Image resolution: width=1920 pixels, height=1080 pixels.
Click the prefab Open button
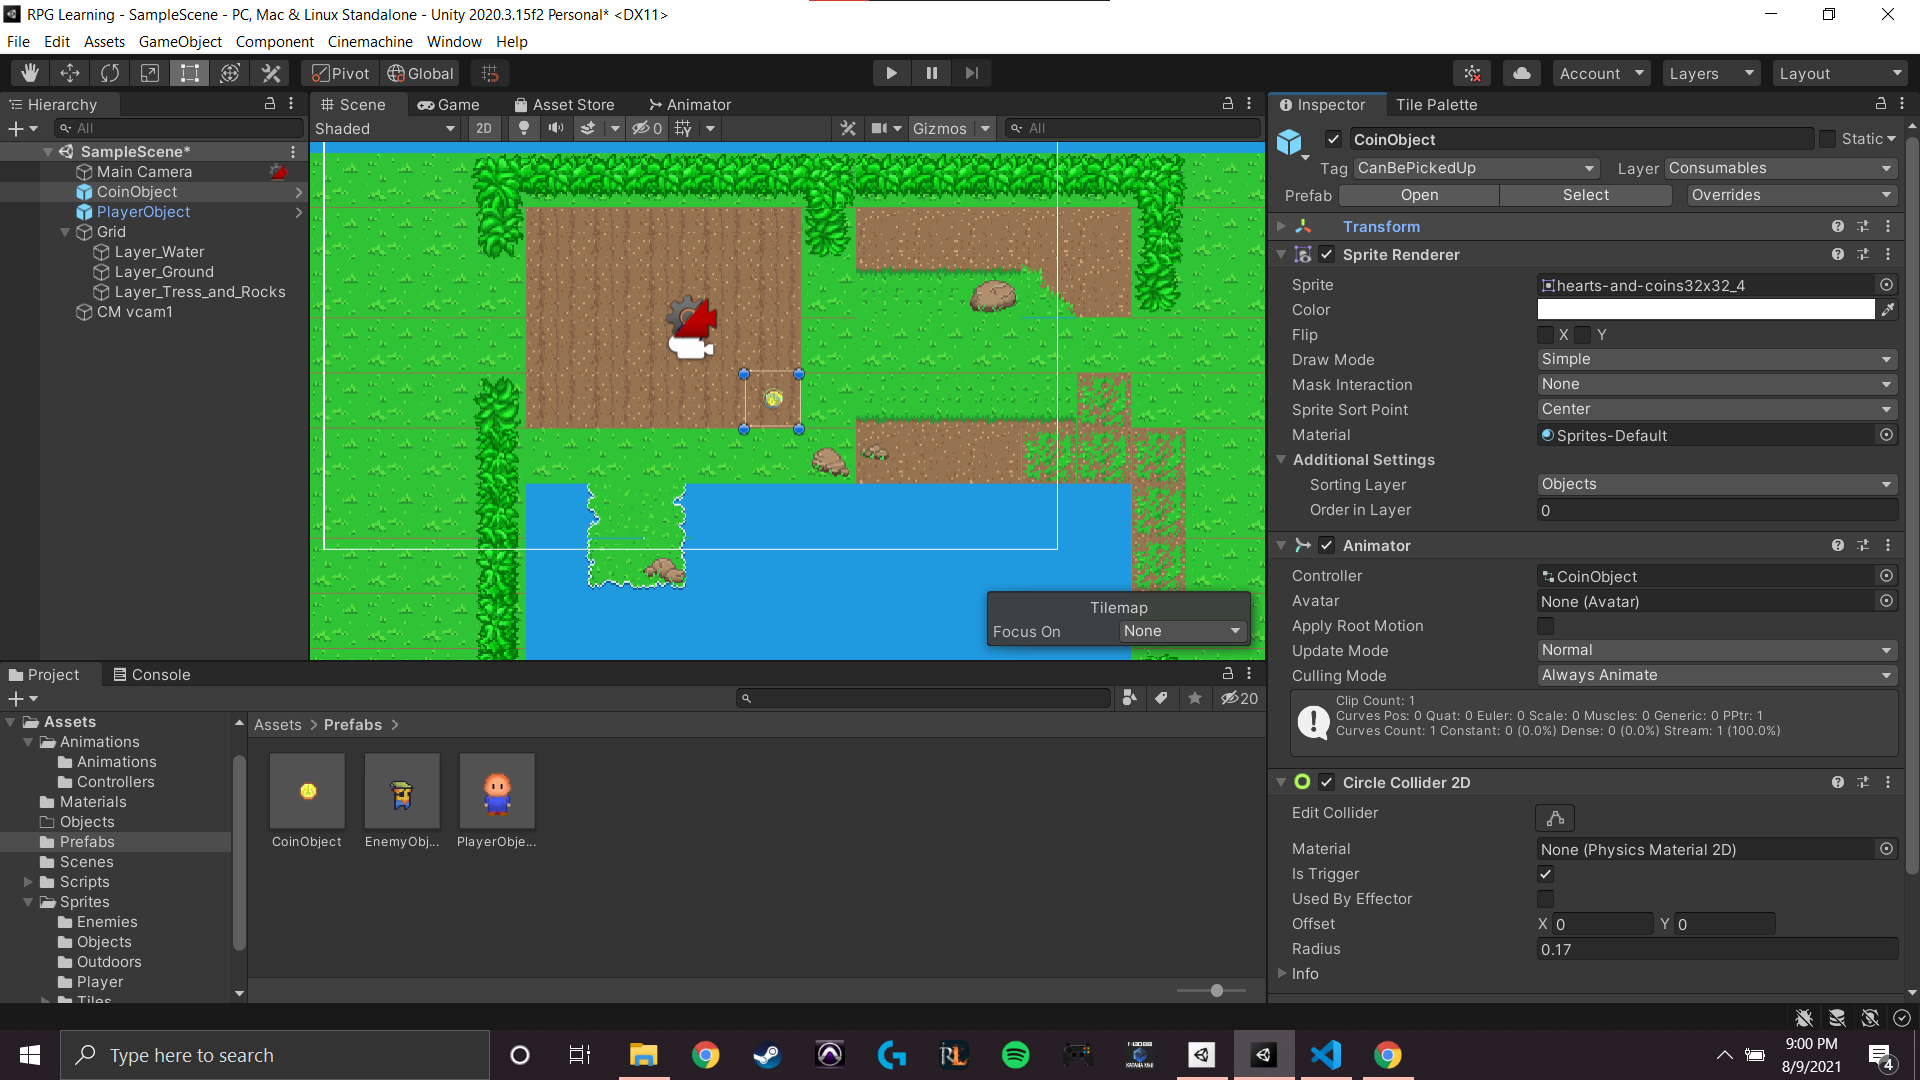(1419, 195)
